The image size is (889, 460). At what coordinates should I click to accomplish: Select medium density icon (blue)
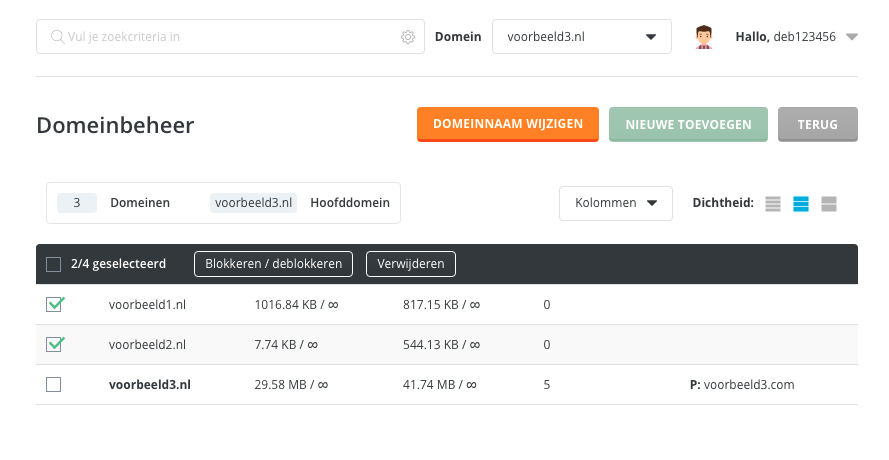click(x=801, y=204)
